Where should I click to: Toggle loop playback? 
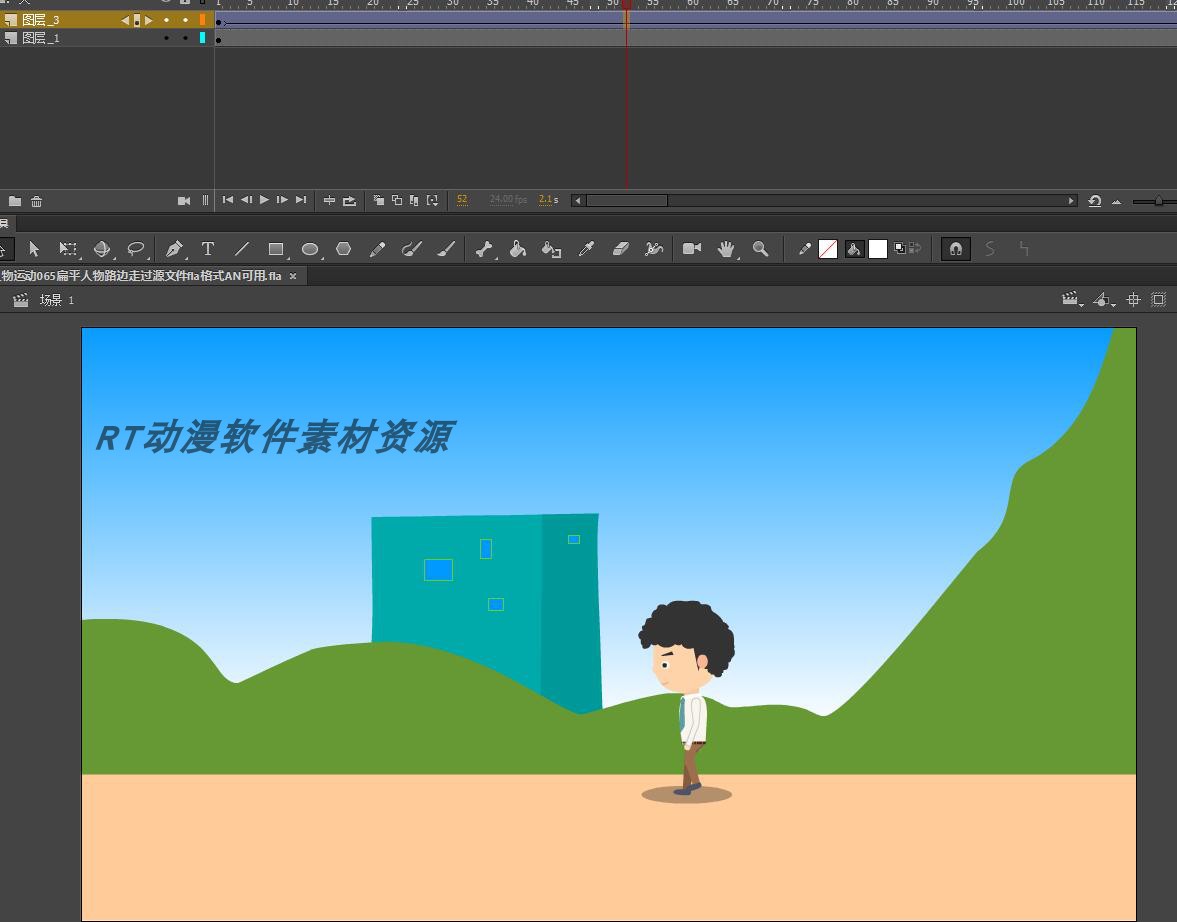point(350,200)
